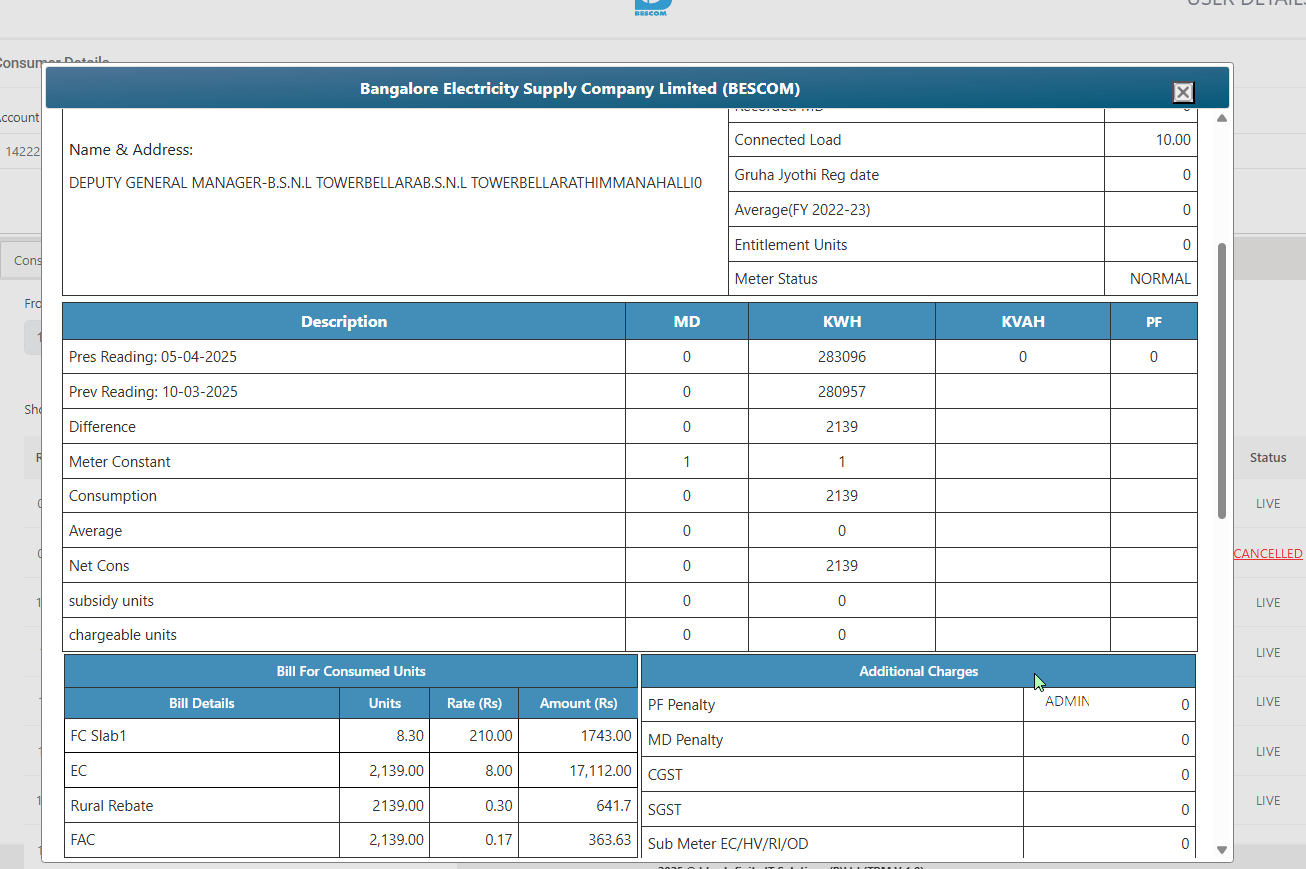Select the KWH column header
1306x869 pixels.
click(842, 322)
